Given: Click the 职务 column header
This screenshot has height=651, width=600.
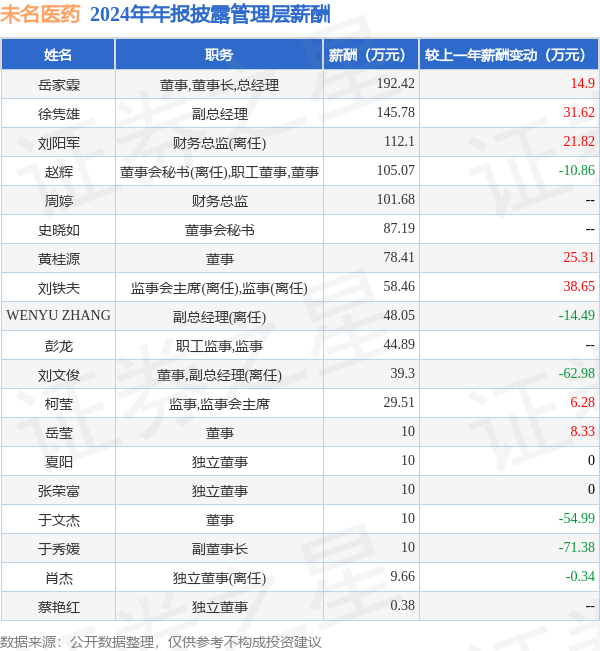Looking at the screenshot, I should click(219, 55).
